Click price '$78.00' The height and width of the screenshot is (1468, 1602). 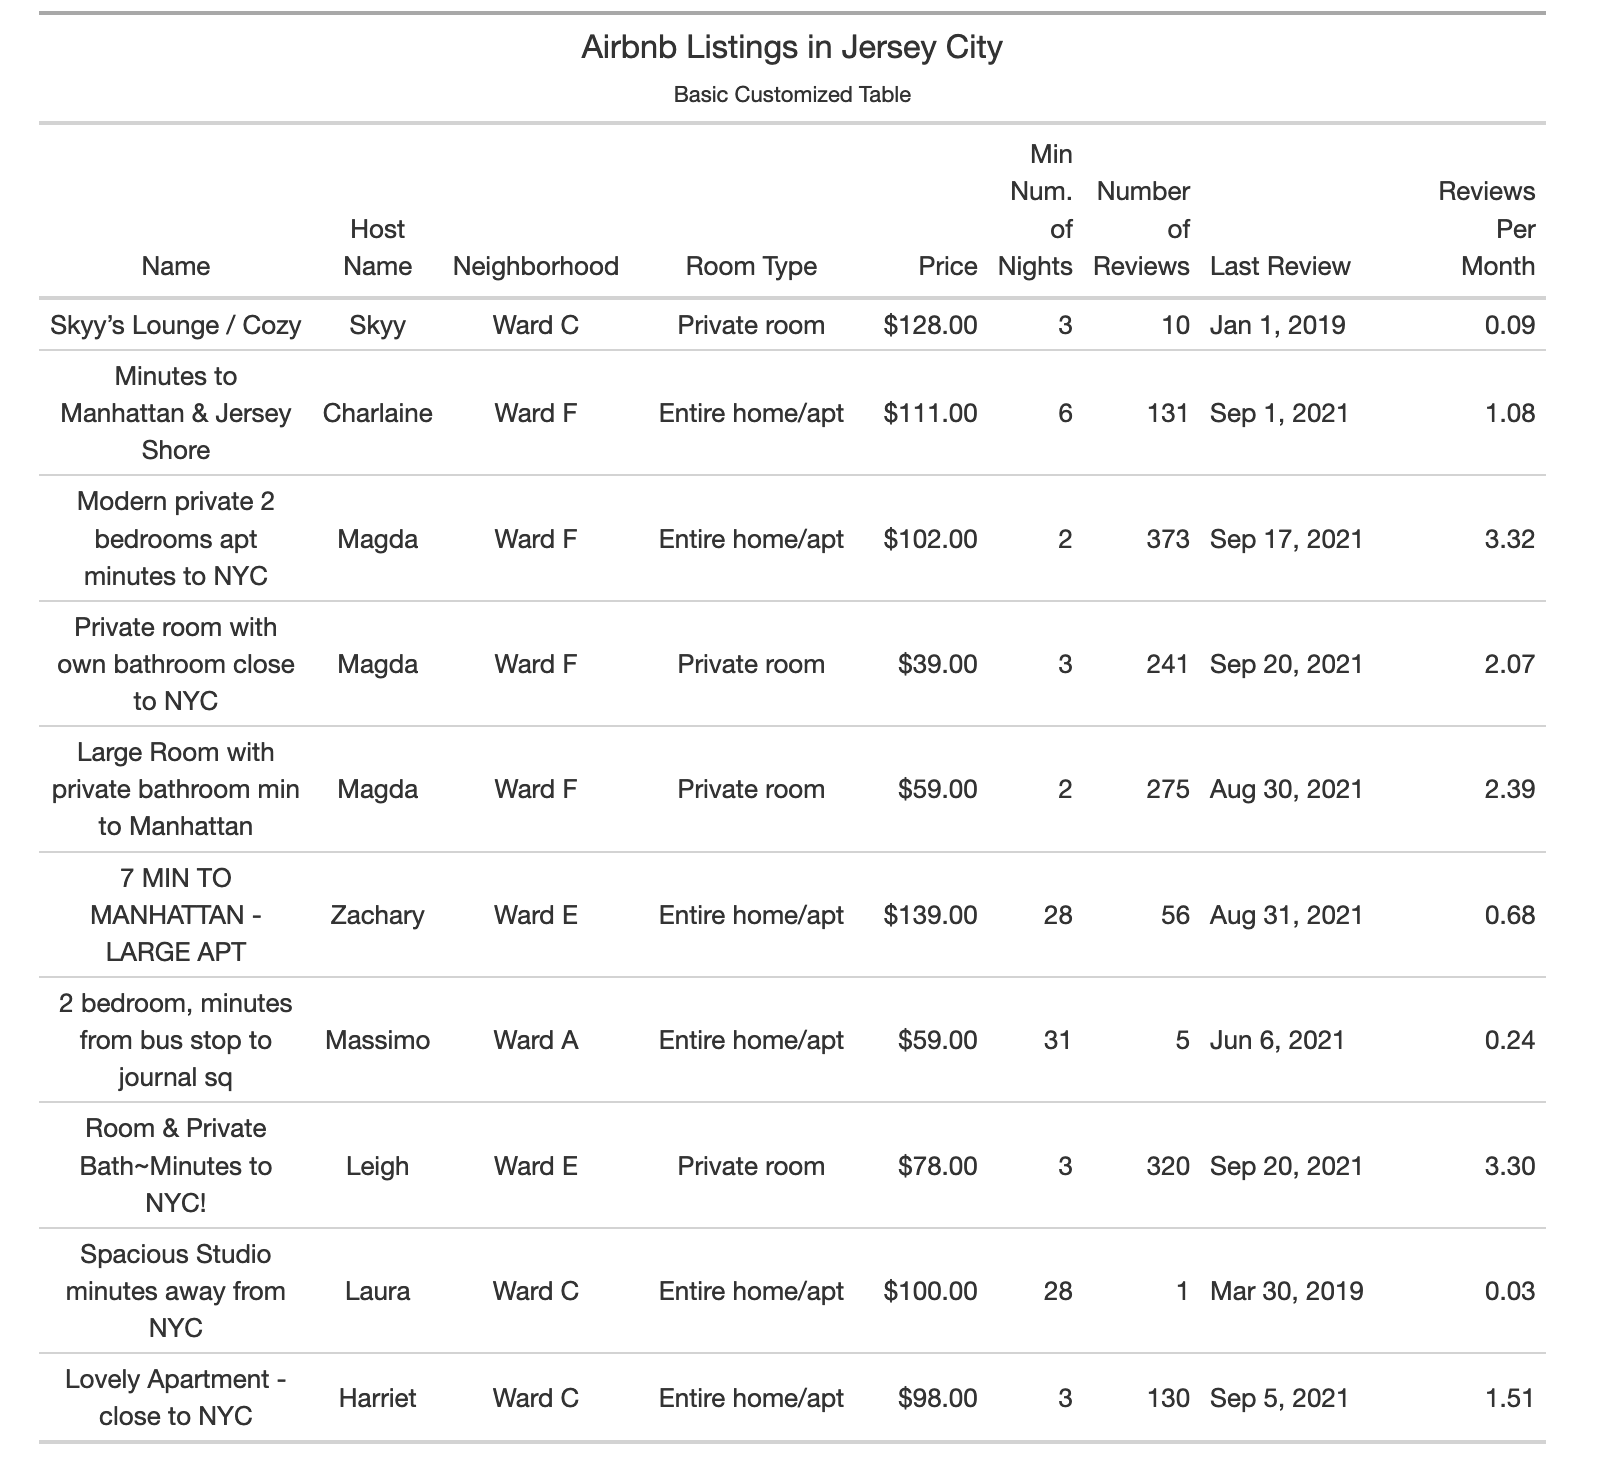point(938,1166)
